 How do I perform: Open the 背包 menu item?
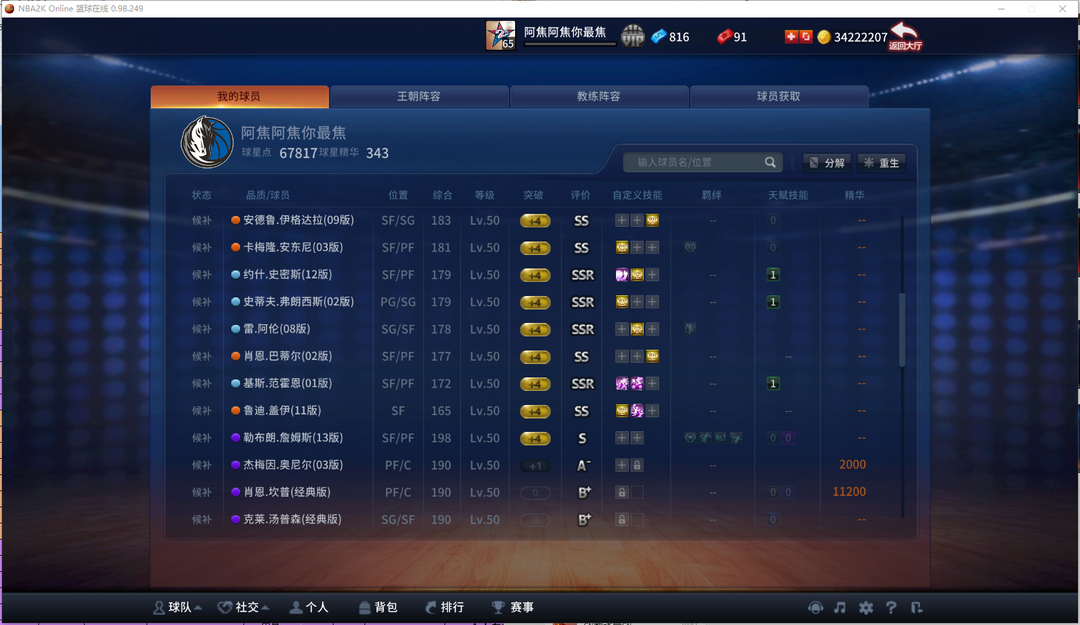(x=377, y=607)
